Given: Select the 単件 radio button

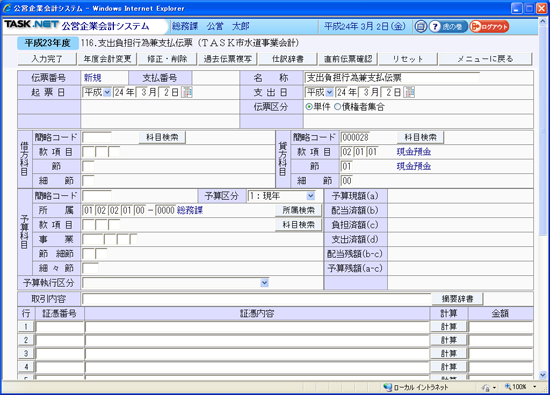Looking at the screenshot, I should [309, 107].
